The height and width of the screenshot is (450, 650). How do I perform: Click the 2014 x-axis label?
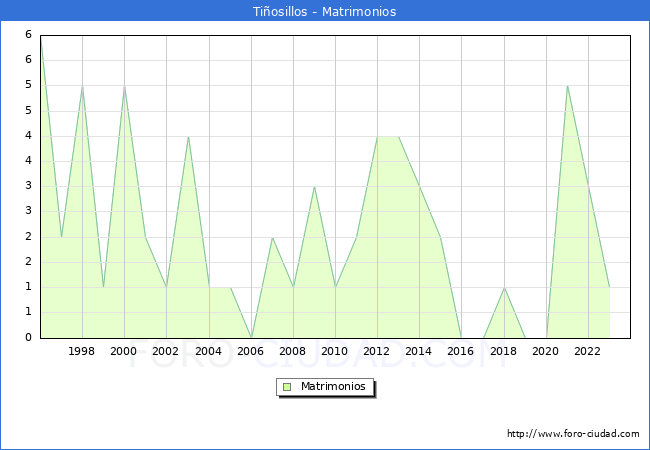click(x=419, y=351)
